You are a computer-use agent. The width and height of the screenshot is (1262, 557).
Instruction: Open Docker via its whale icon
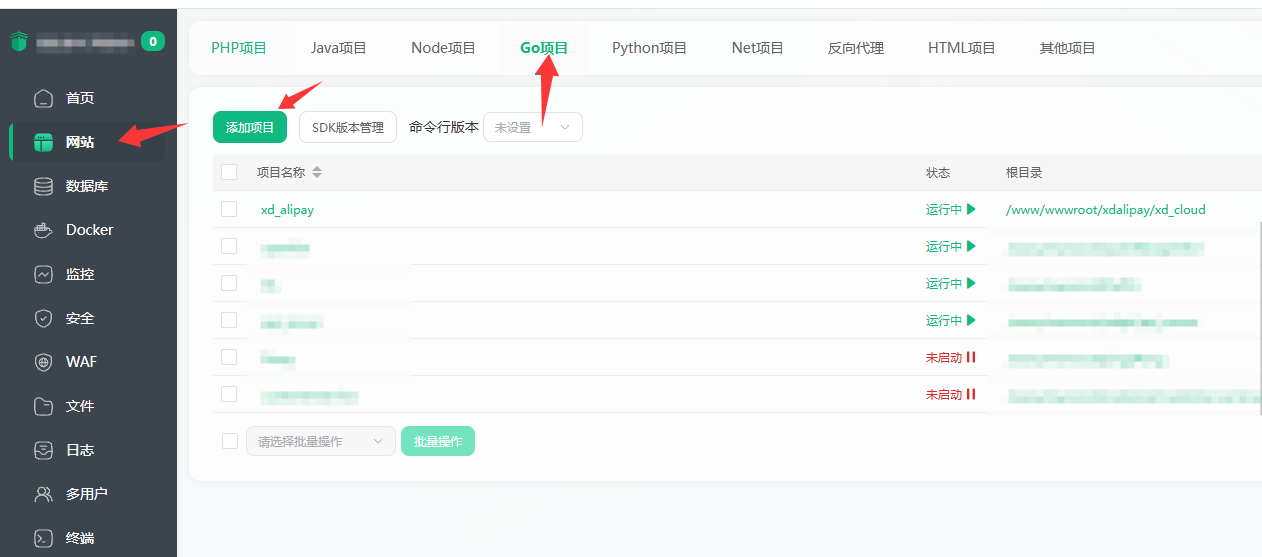click(43, 230)
